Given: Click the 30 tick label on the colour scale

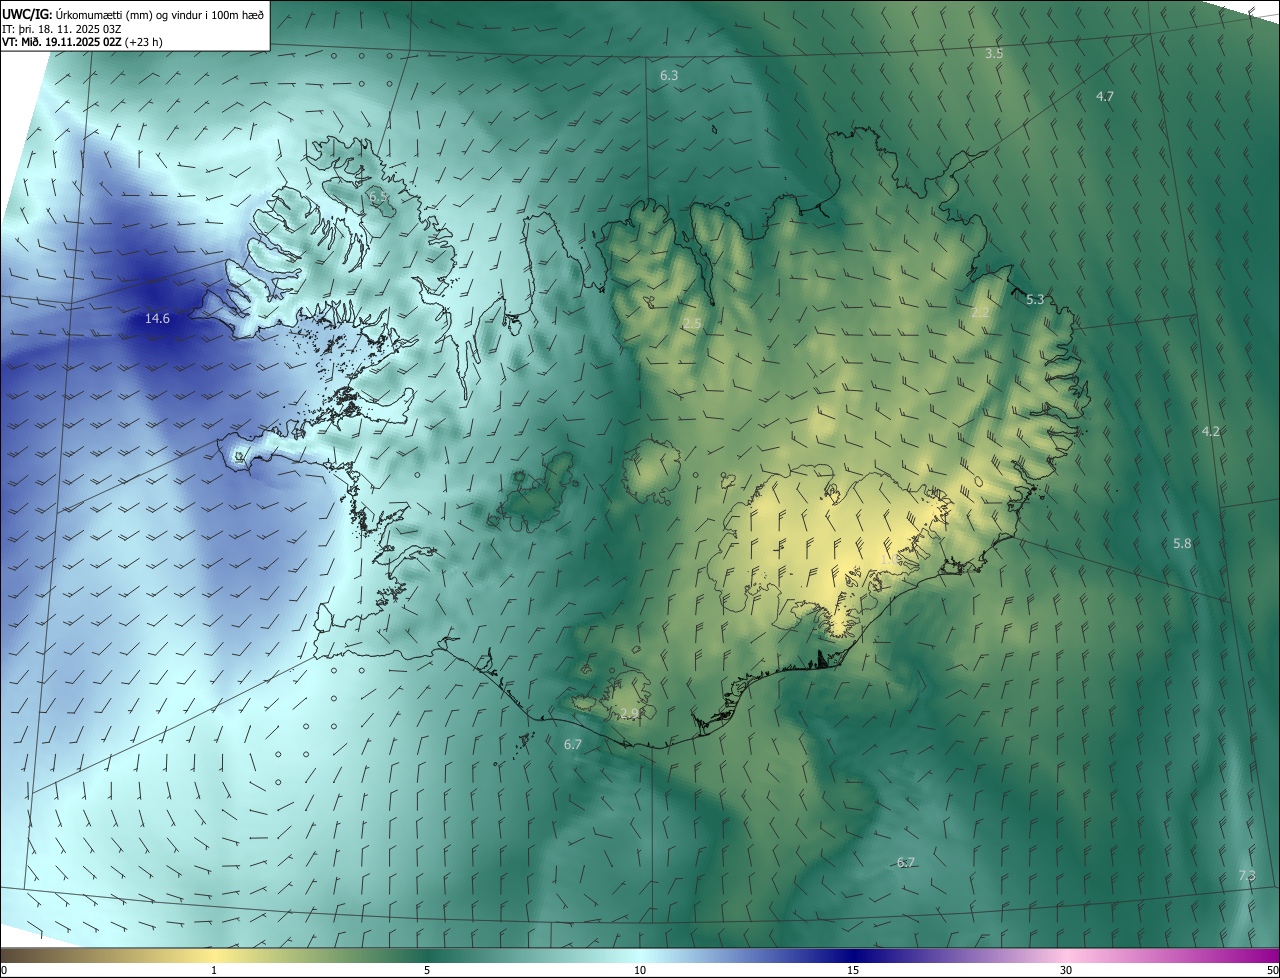Looking at the screenshot, I should coord(1066,970).
